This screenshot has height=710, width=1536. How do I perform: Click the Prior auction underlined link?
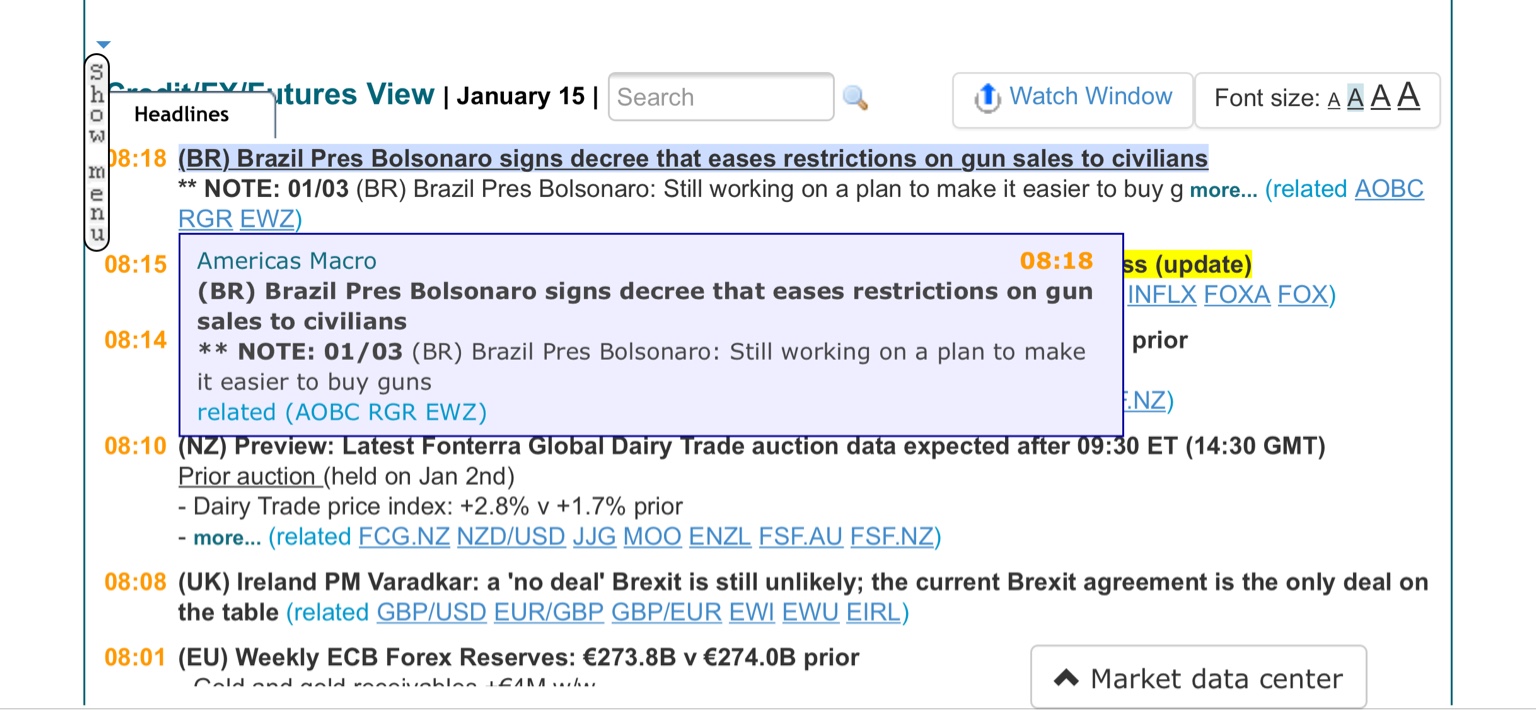[x=247, y=476]
